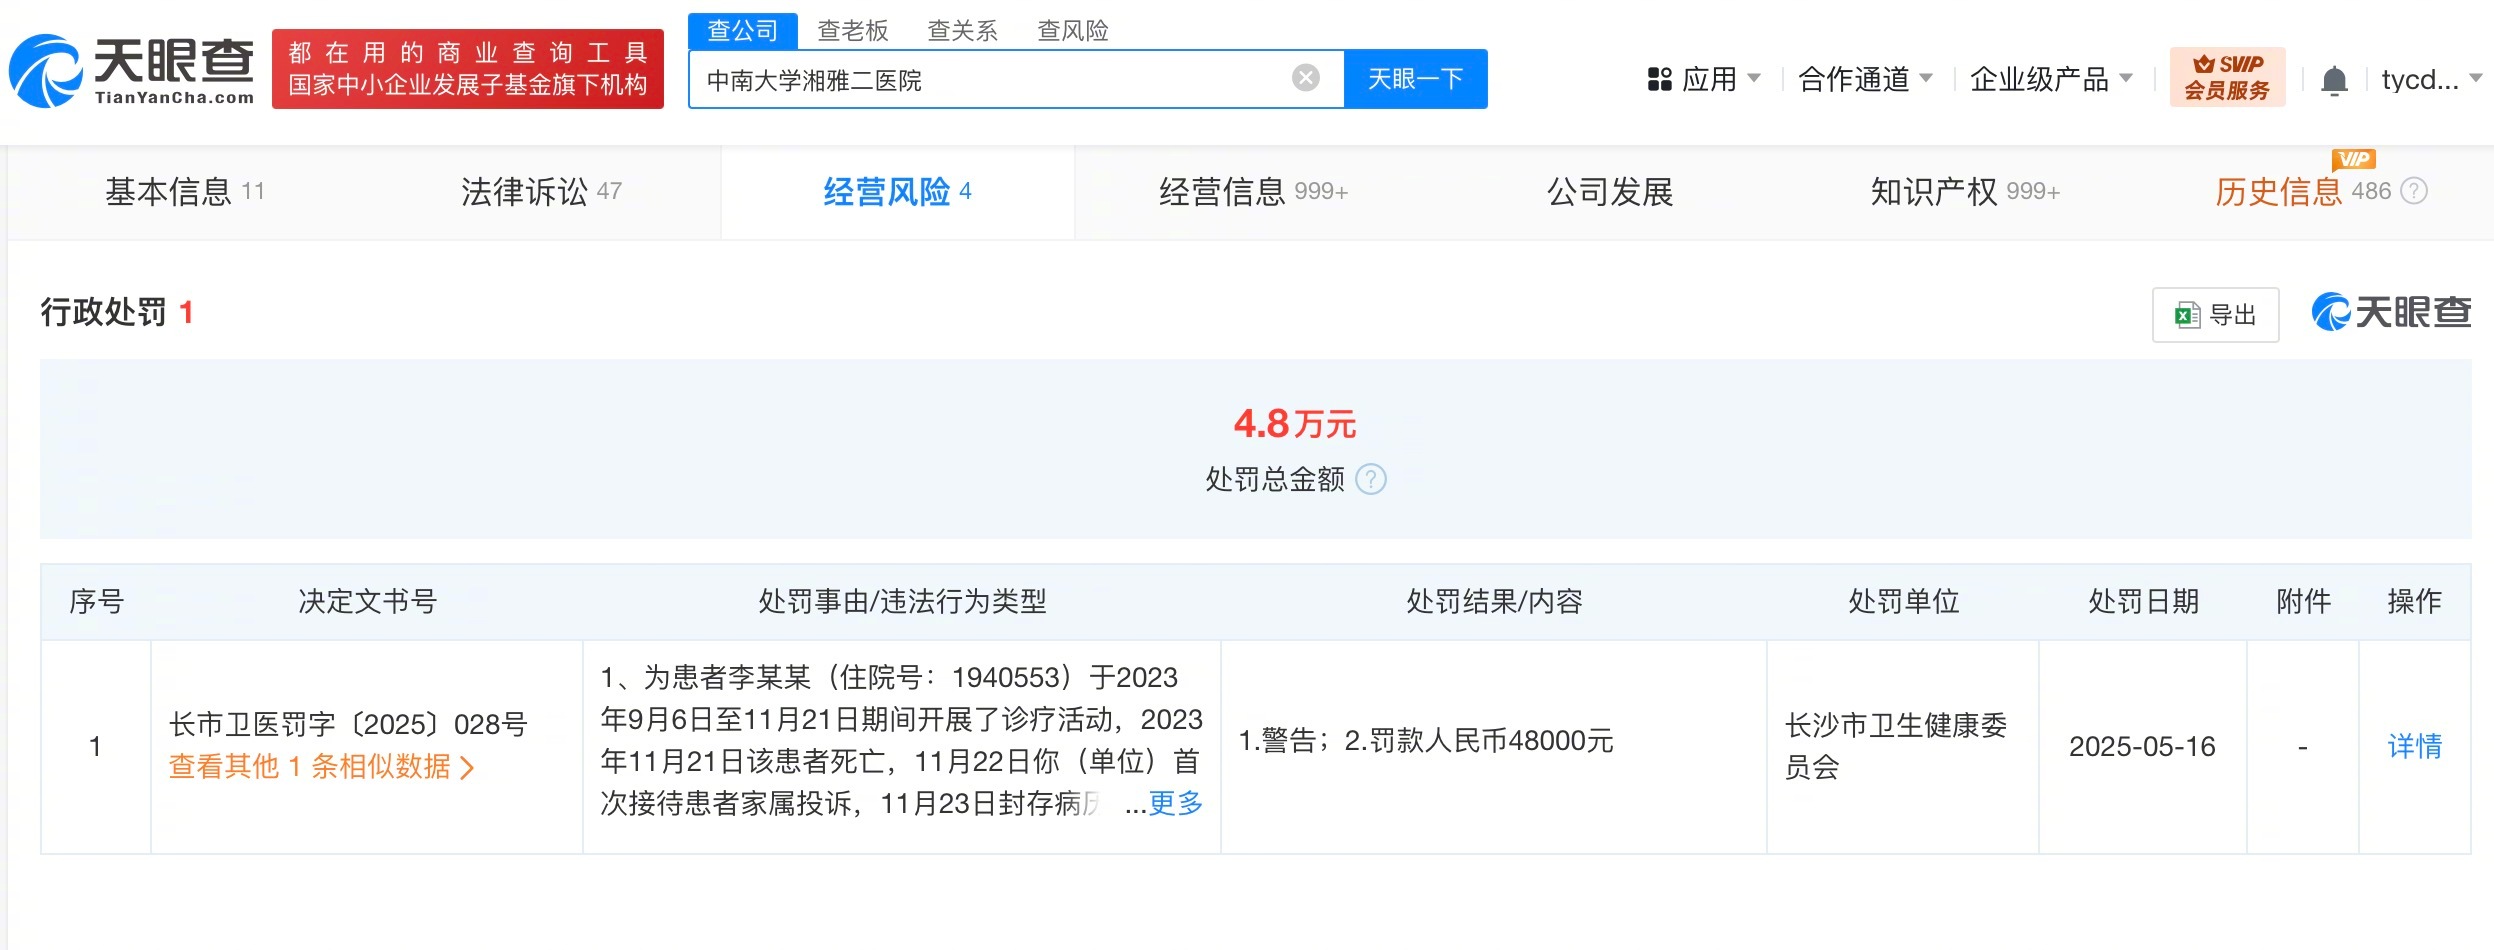Open the 经营信息 tab

click(x=1253, y=191)
